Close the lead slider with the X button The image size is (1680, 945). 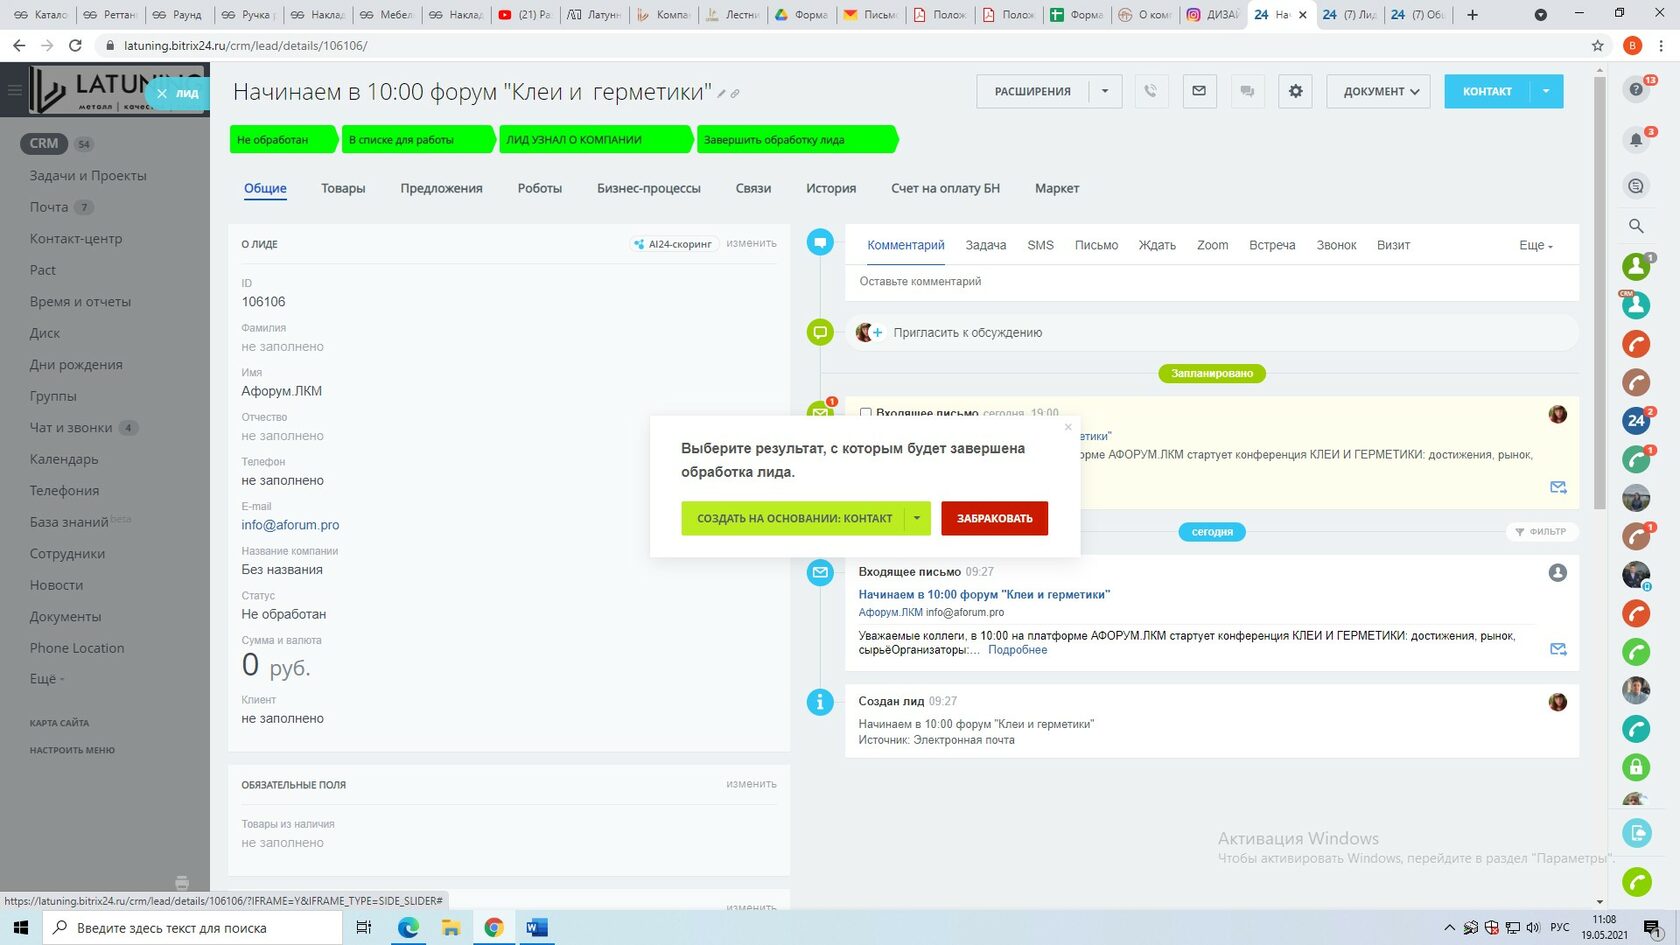tap(162, 93)
